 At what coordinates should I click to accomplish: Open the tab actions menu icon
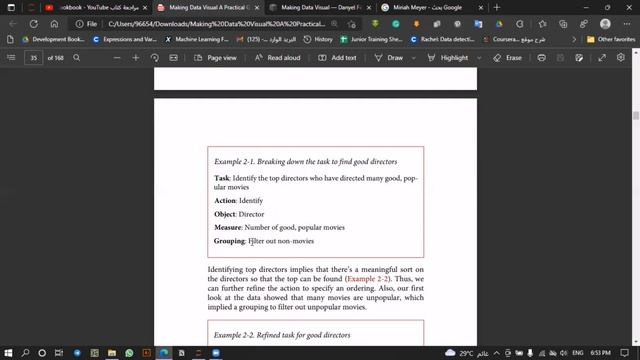(11, 8)
